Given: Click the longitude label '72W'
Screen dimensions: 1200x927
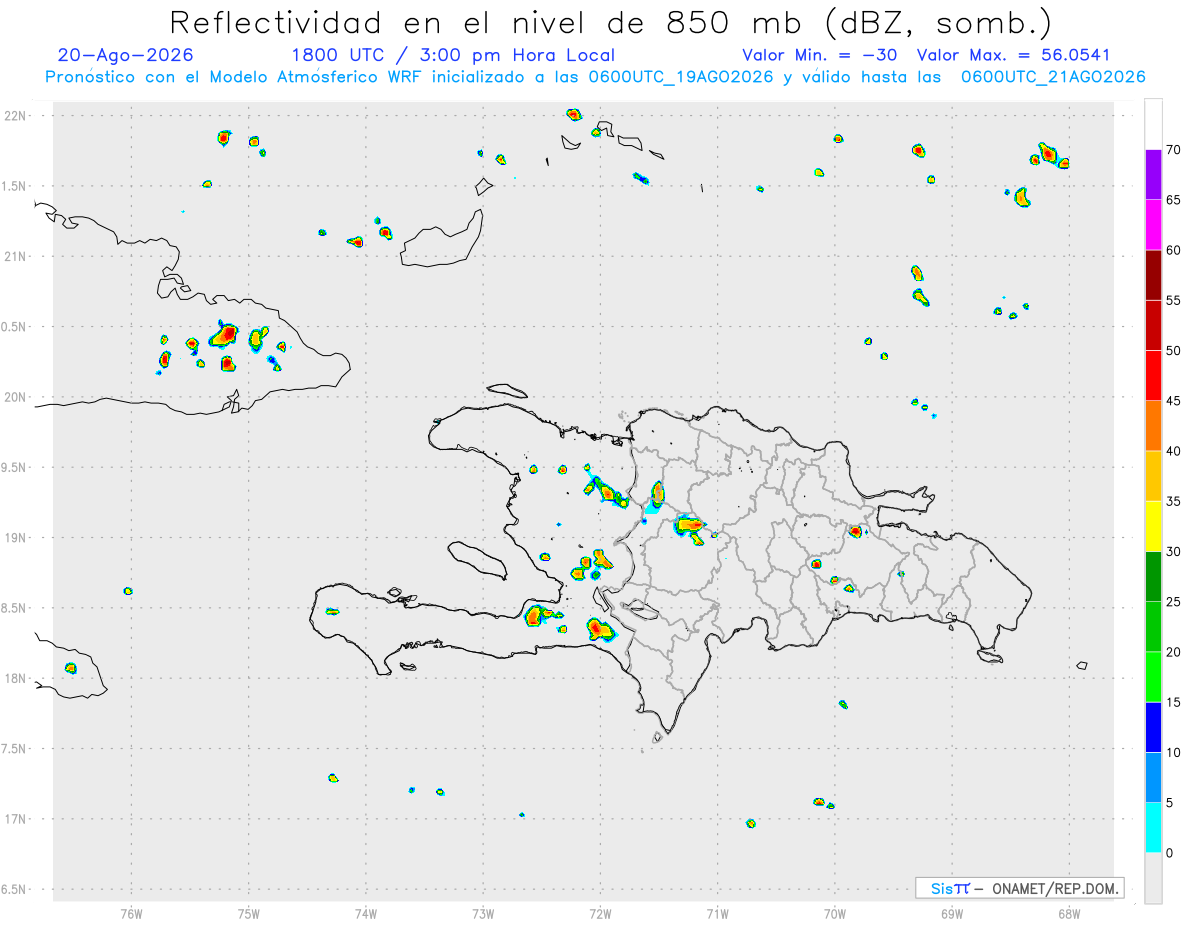Looking at the screenshot, I should point(600,913).
